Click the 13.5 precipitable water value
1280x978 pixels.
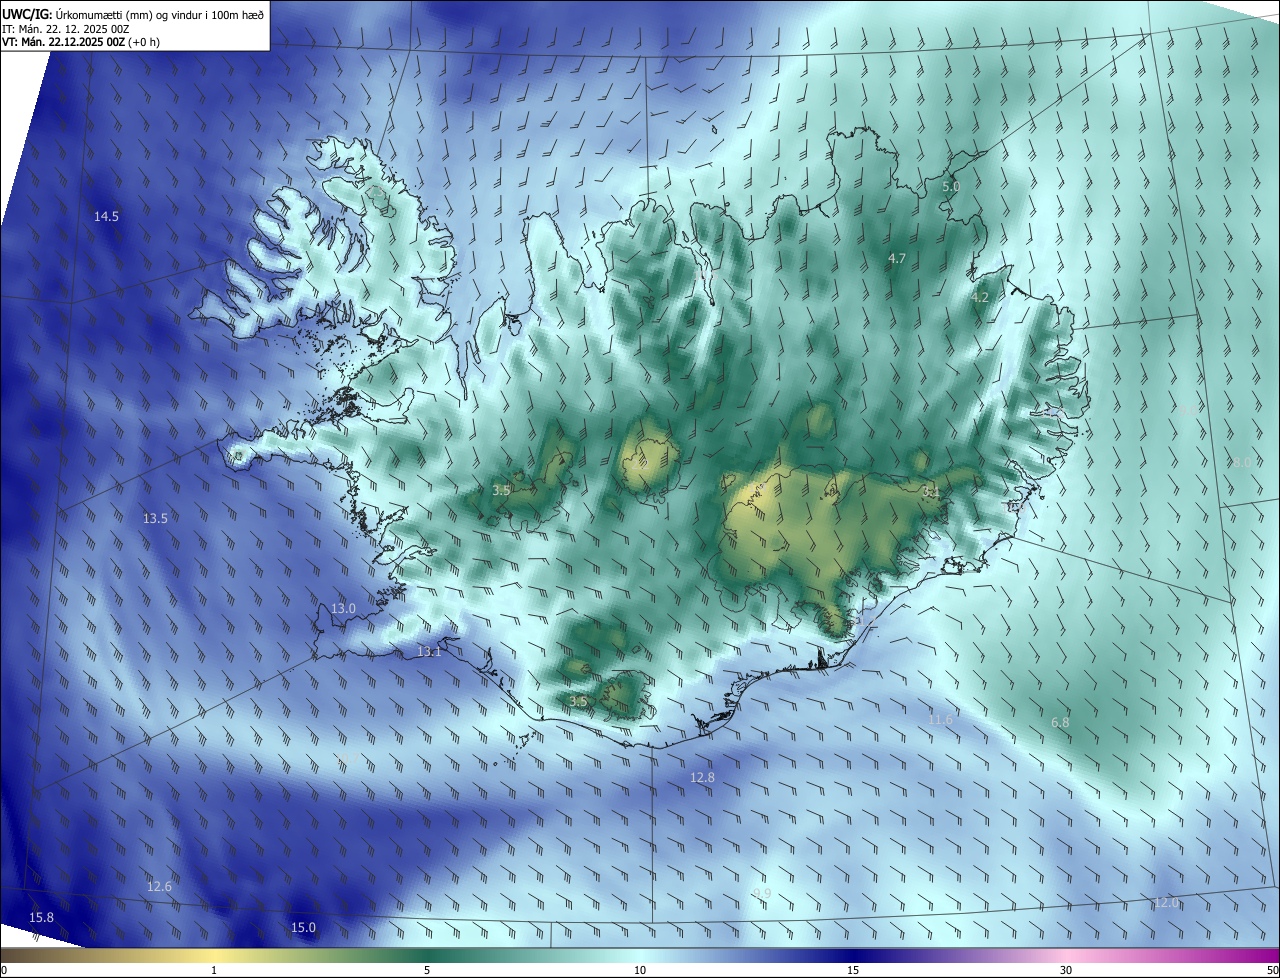click(155, 519)
